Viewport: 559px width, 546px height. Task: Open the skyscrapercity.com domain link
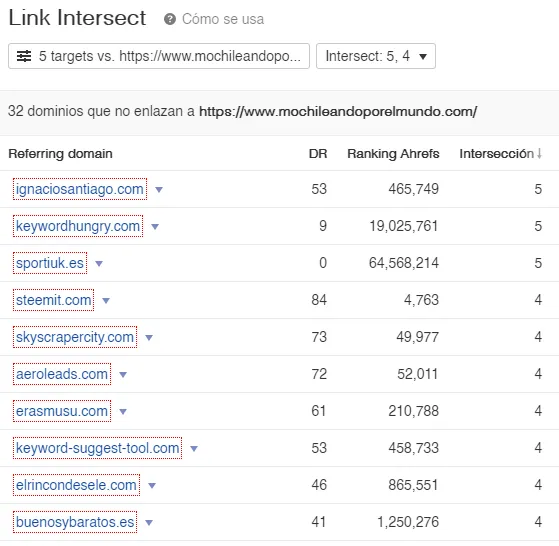[x=75, y=337]
